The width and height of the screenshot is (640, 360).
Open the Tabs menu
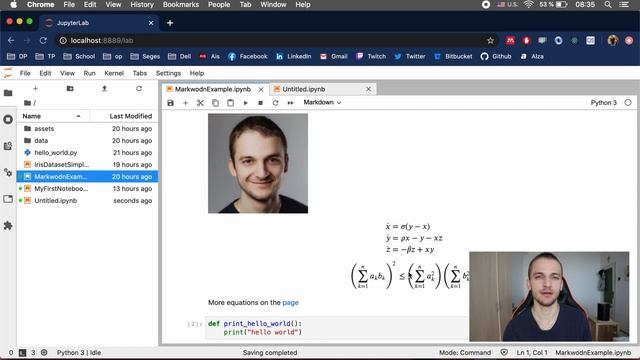(140, 73)
